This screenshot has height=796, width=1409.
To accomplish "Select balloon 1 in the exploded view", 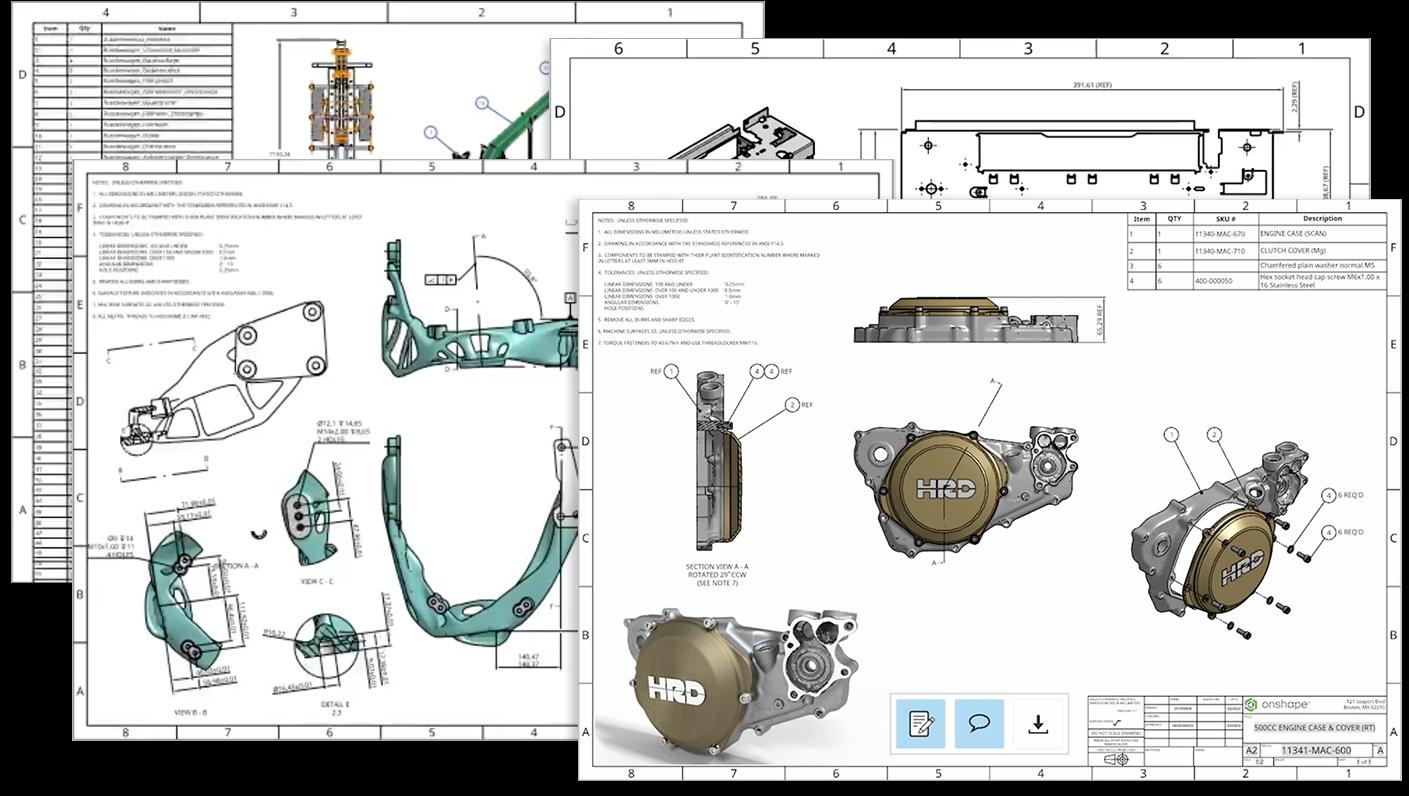I will pos(1171,434).
